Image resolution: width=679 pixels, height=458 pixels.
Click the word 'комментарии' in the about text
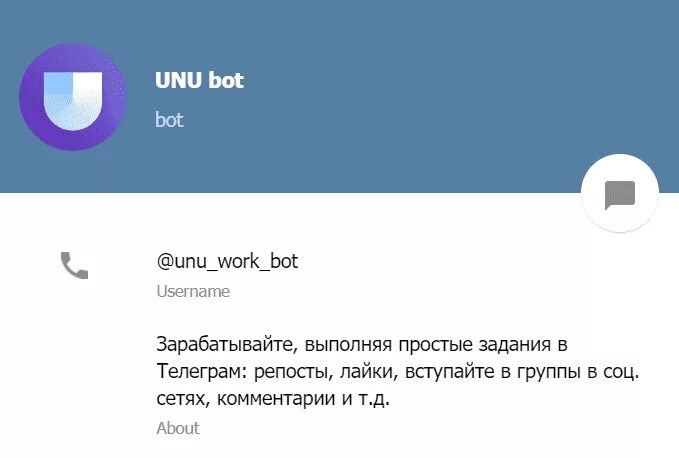point(275,398)
